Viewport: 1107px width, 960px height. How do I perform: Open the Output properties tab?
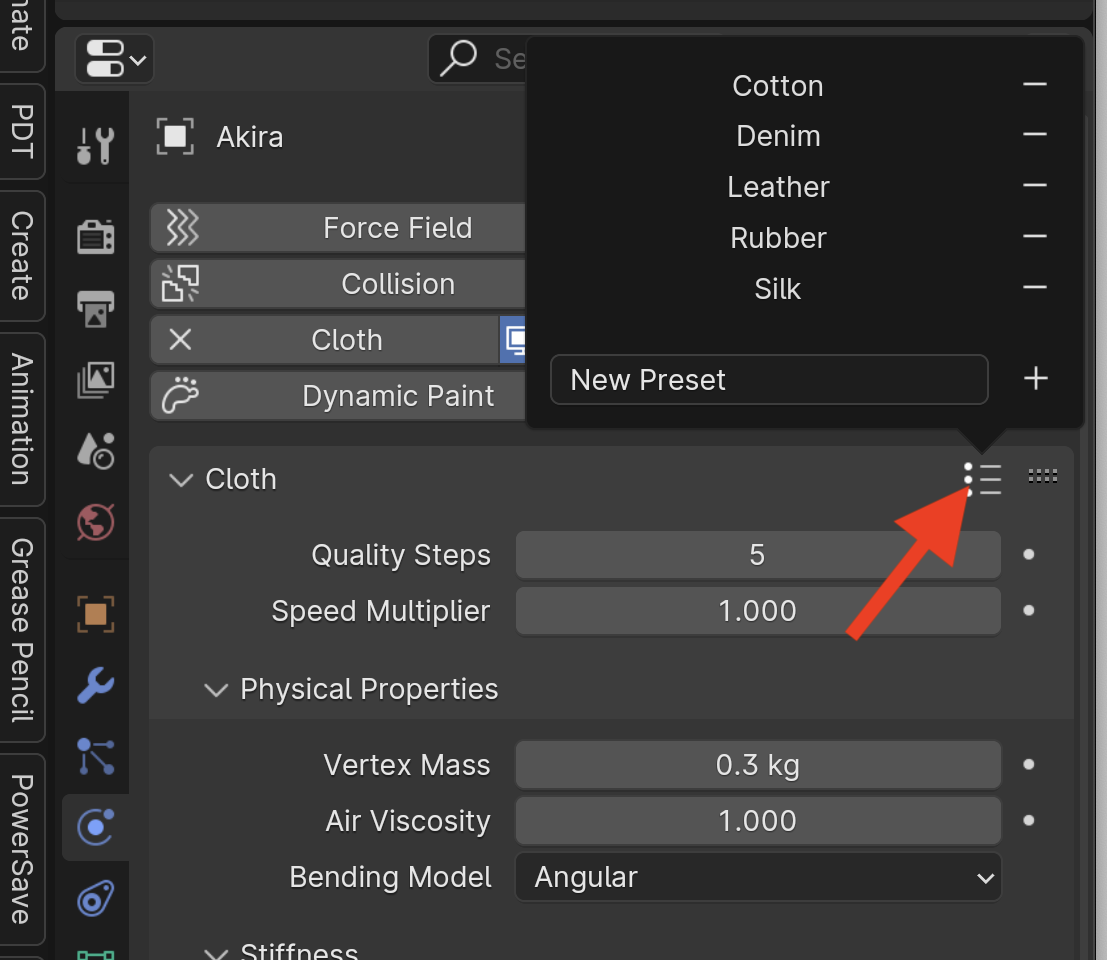pyautogui.click(x=95, y=308)
